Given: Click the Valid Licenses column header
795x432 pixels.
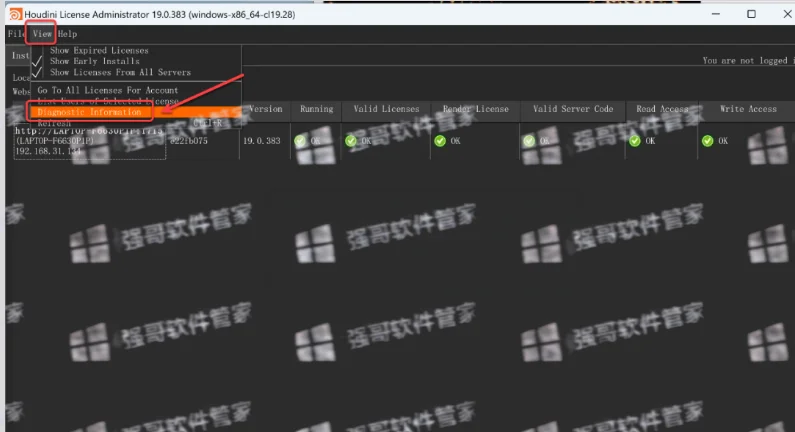Looking at the screenshot, I should pyautogui.click(x=386, y=109).
